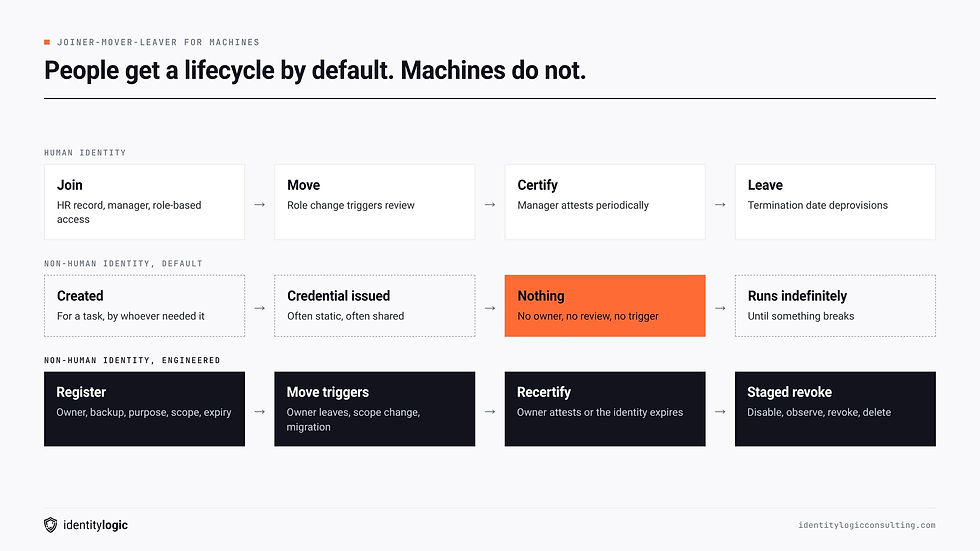Click the NON-HUMAN IDENTITY, DEFAULT label

tap(123, 264)
